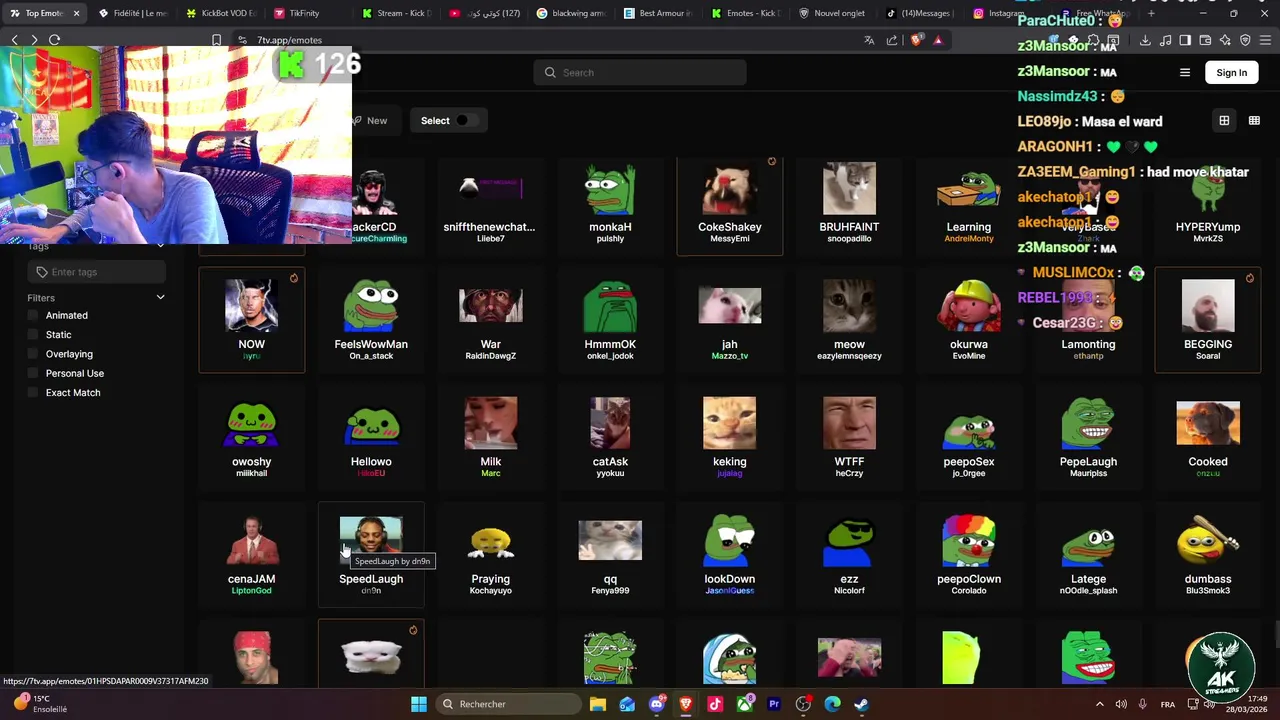Open the Cooked dog emote
This screenshot has height=720, width=1280.
click(x=1208, y=438)
